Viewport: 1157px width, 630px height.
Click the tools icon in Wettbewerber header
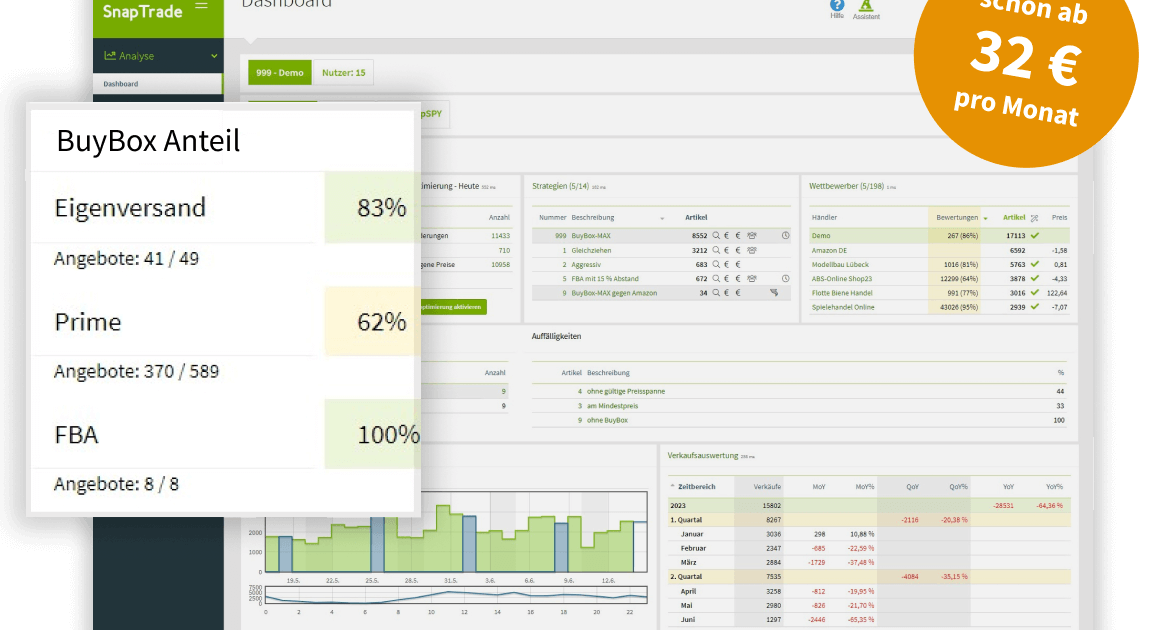[x=1035, y=218]
